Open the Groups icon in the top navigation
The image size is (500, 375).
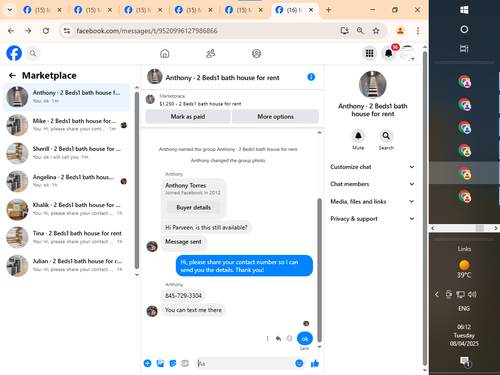tap(256, 53)
